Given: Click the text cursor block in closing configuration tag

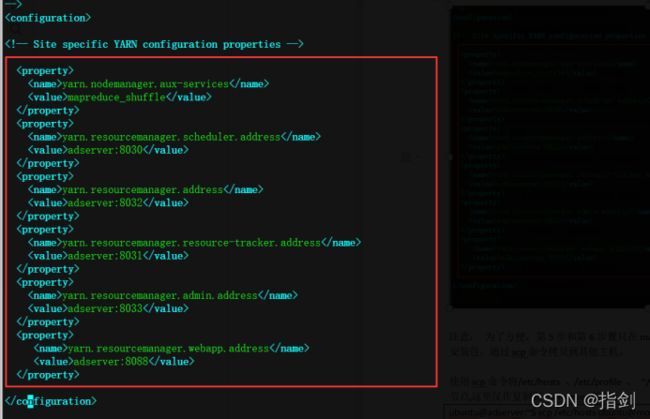Looking at the screenshot, I should point(30,402).
